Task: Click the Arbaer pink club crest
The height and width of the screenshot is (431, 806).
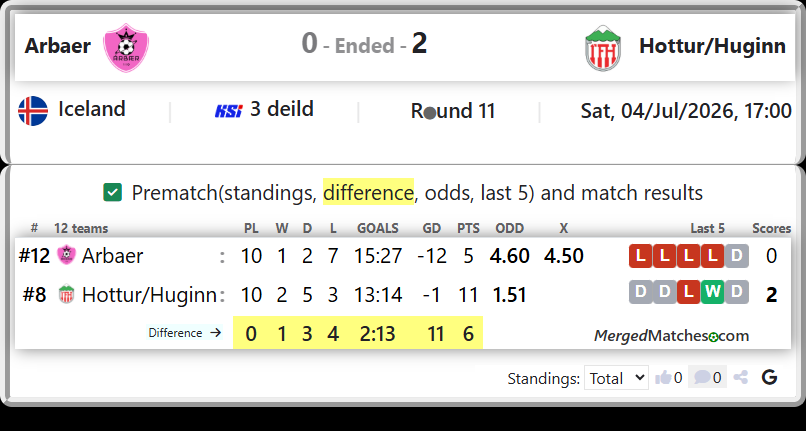Action: pyautogui.click(x=126, y=47)
